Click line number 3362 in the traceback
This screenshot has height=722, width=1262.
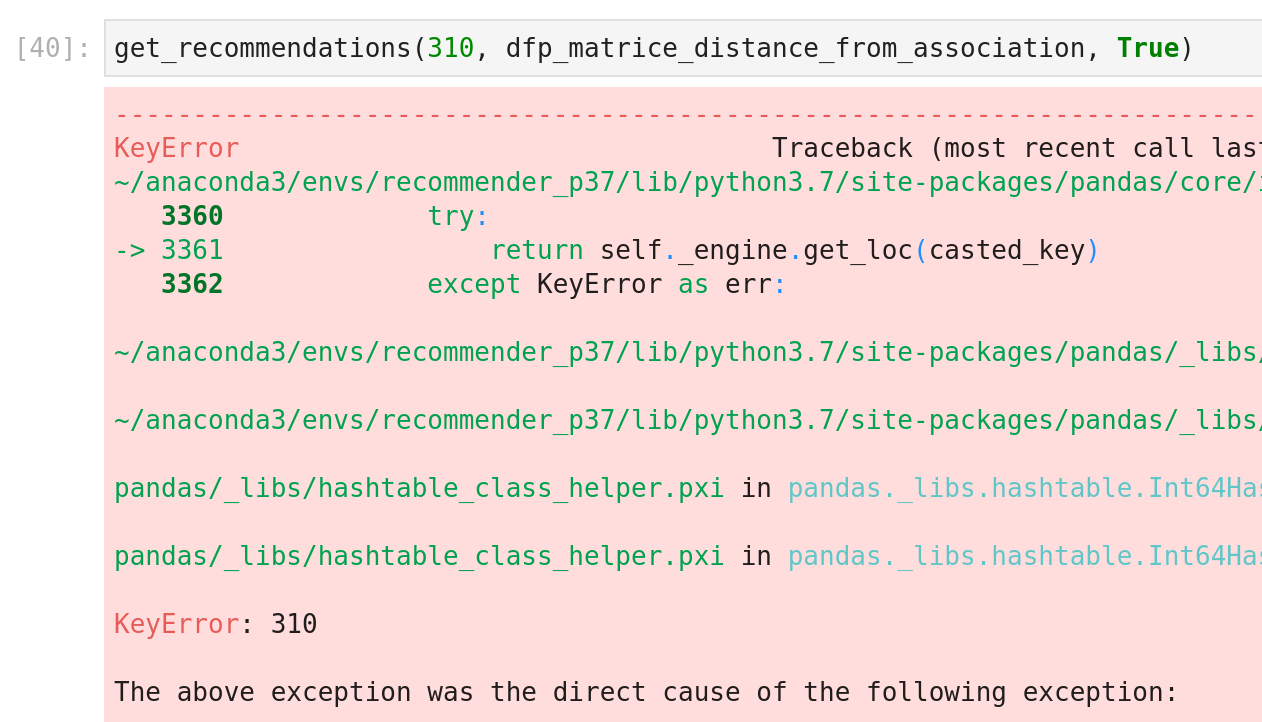point(192,285)
